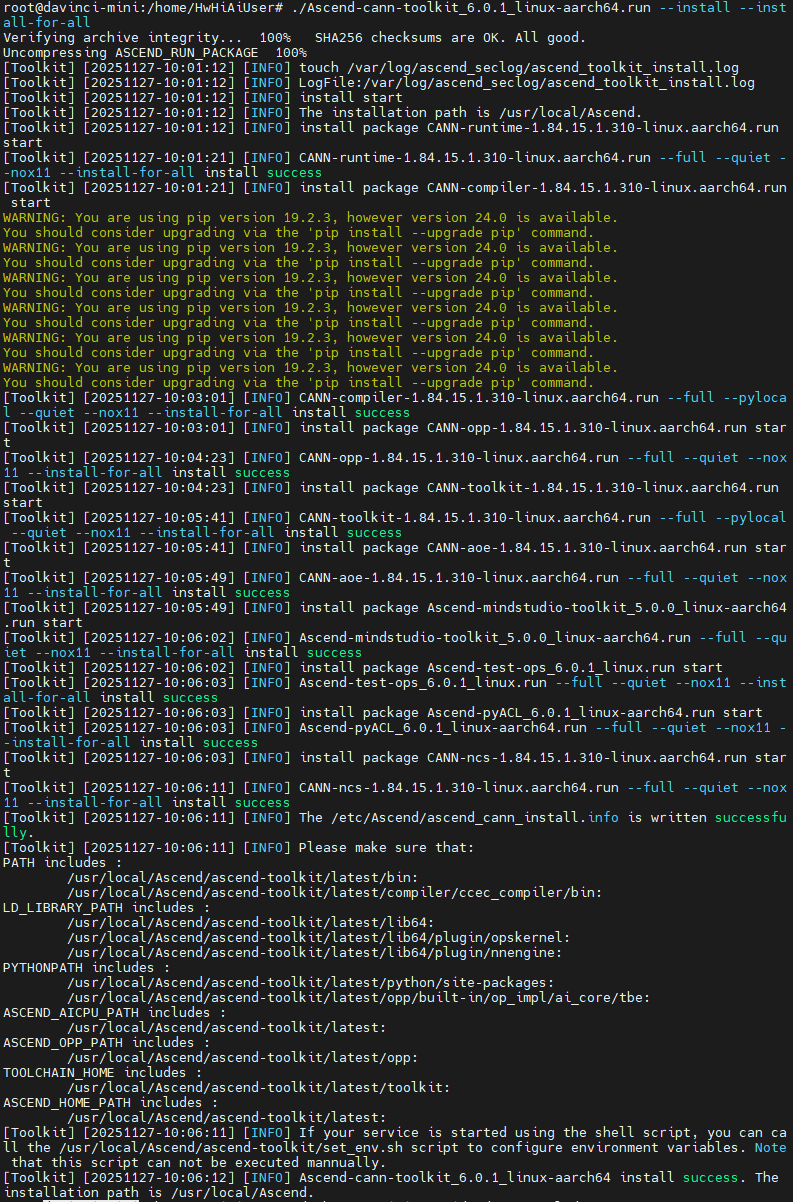Click green 'success' on the Ascend-pyACL result line
This screenshot has height=1202, width=793.
point(230,743)
